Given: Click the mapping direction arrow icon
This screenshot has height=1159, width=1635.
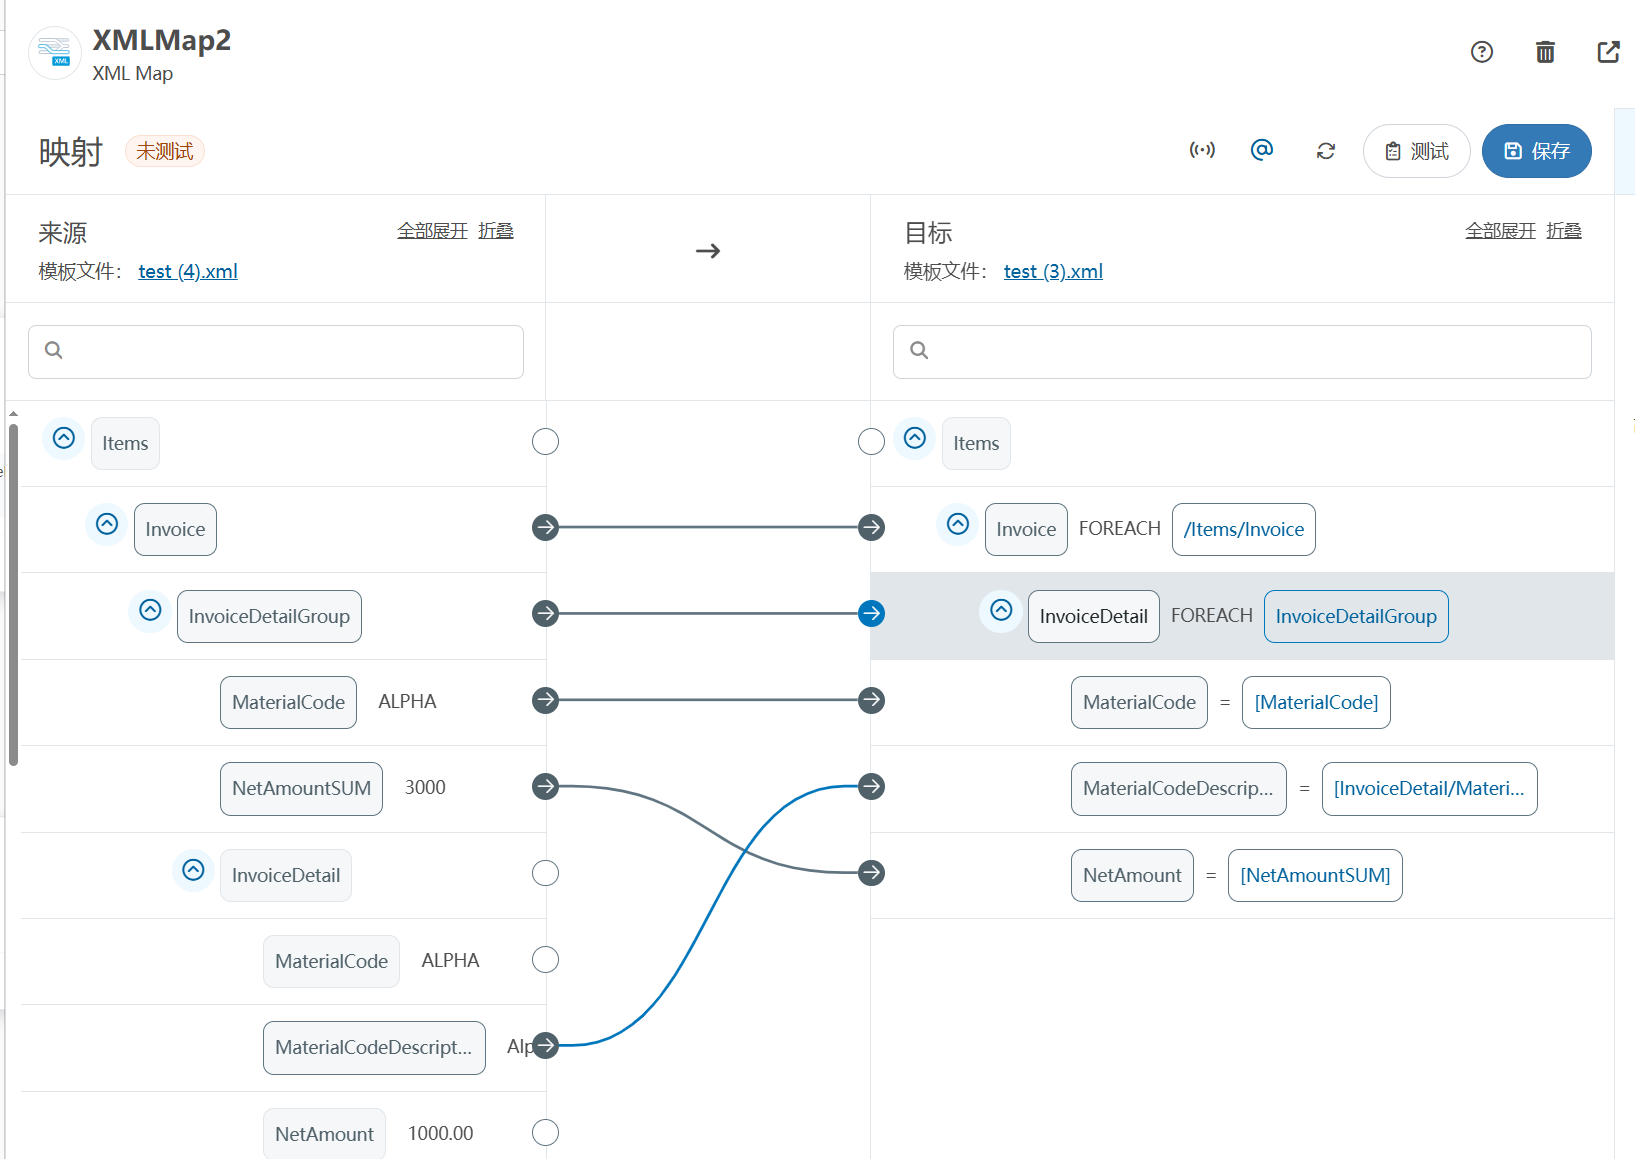Looking at the screenshot, I should [x=708, y=251].
